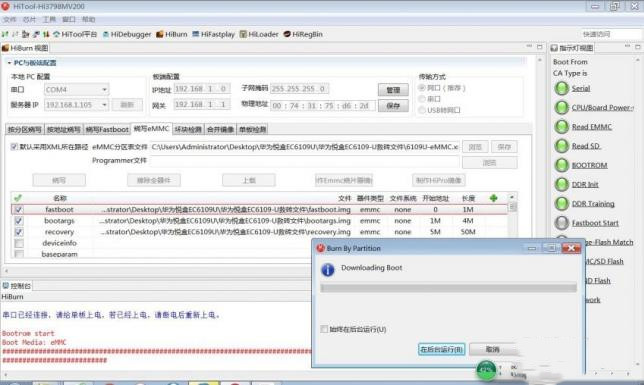Click the 'fastboot' partition name cell
The height and width of the screenshot is (385, 644).
(59, 210)
